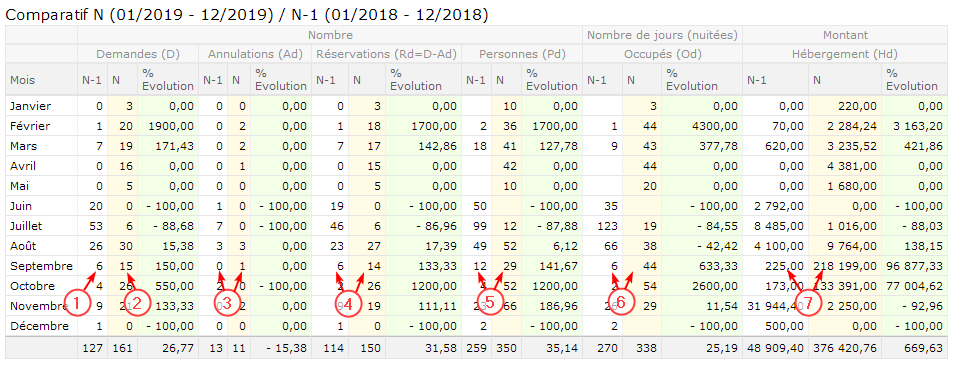Click the Hébergement (Hd) column header
This screenshot has height=368, width=958.
(x=845, y=54)
